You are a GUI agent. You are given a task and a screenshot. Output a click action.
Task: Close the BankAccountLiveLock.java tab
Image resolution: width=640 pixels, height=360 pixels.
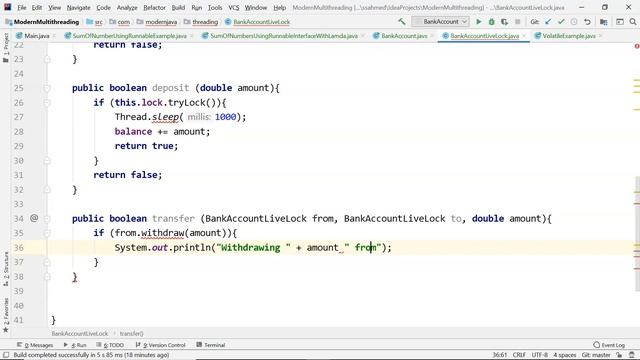click(524, 36)
